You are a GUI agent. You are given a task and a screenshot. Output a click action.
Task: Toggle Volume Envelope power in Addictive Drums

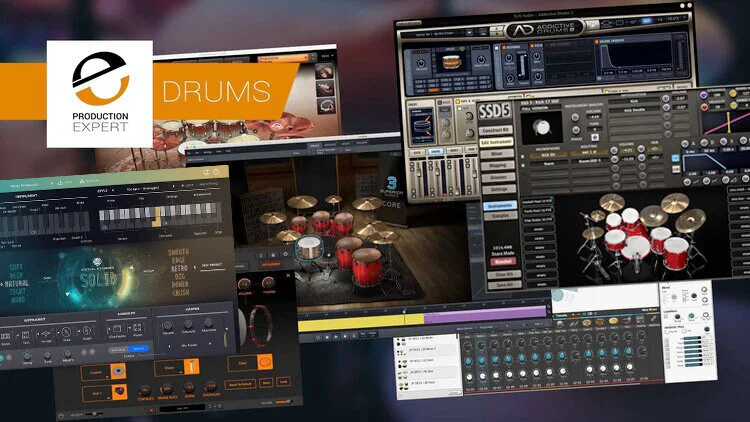pos(596,42)
